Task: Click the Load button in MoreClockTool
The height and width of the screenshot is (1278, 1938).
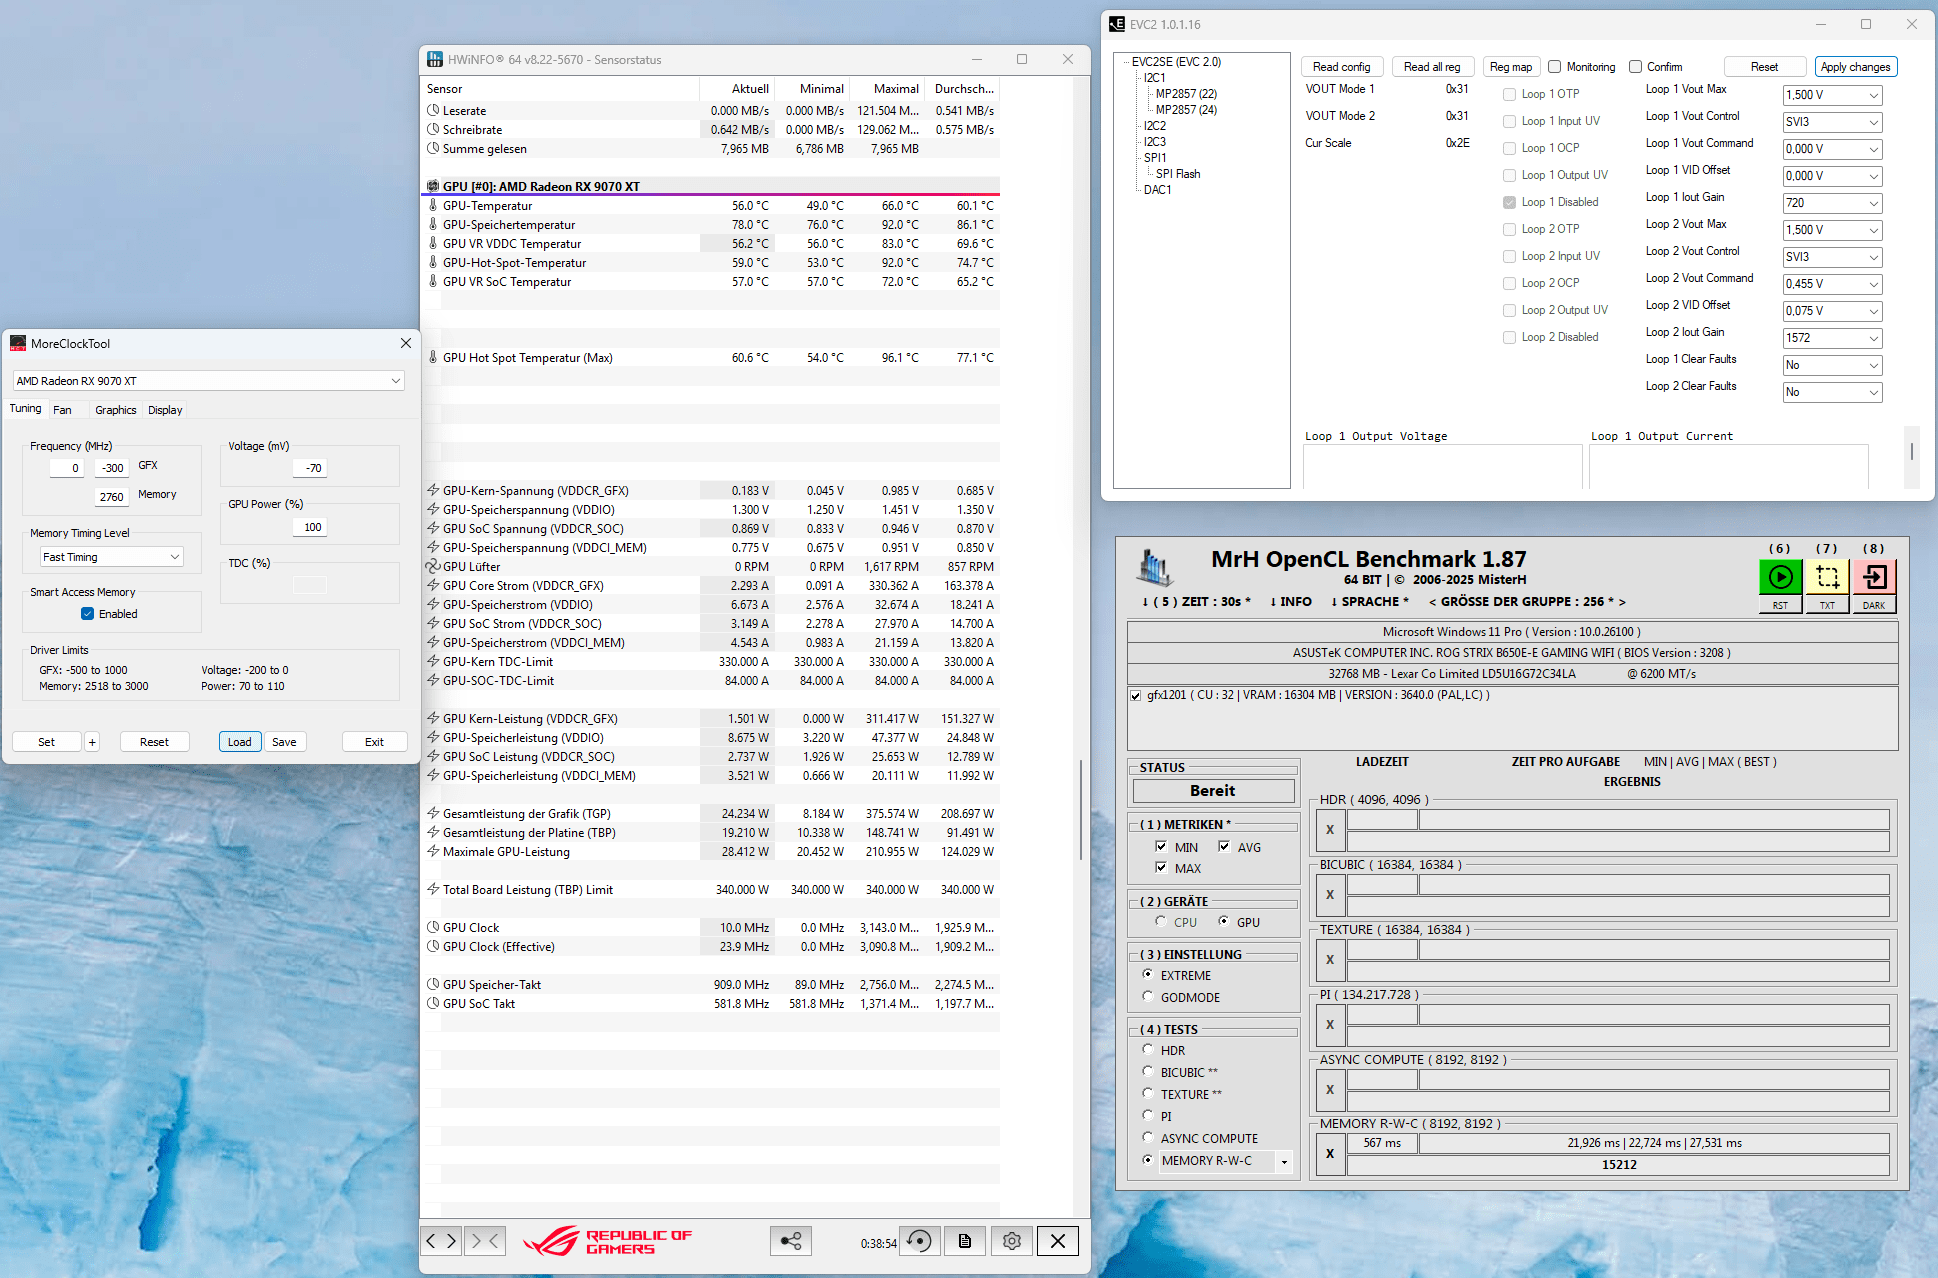Action: [240, 742]
